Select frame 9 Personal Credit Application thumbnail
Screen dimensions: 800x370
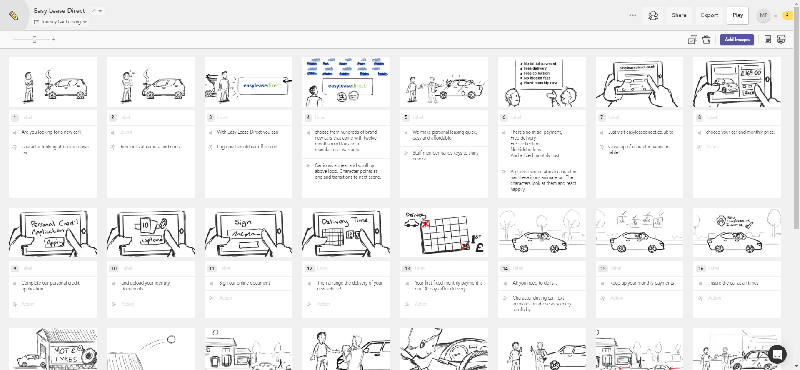tap(53, 232)
